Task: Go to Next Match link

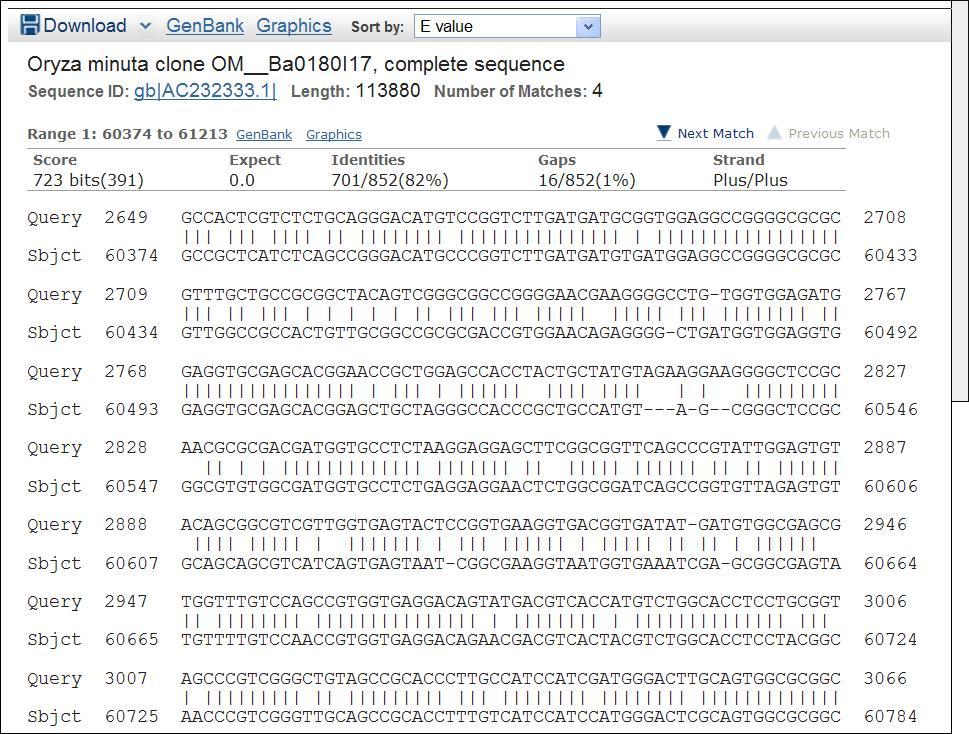Action: 716,133
